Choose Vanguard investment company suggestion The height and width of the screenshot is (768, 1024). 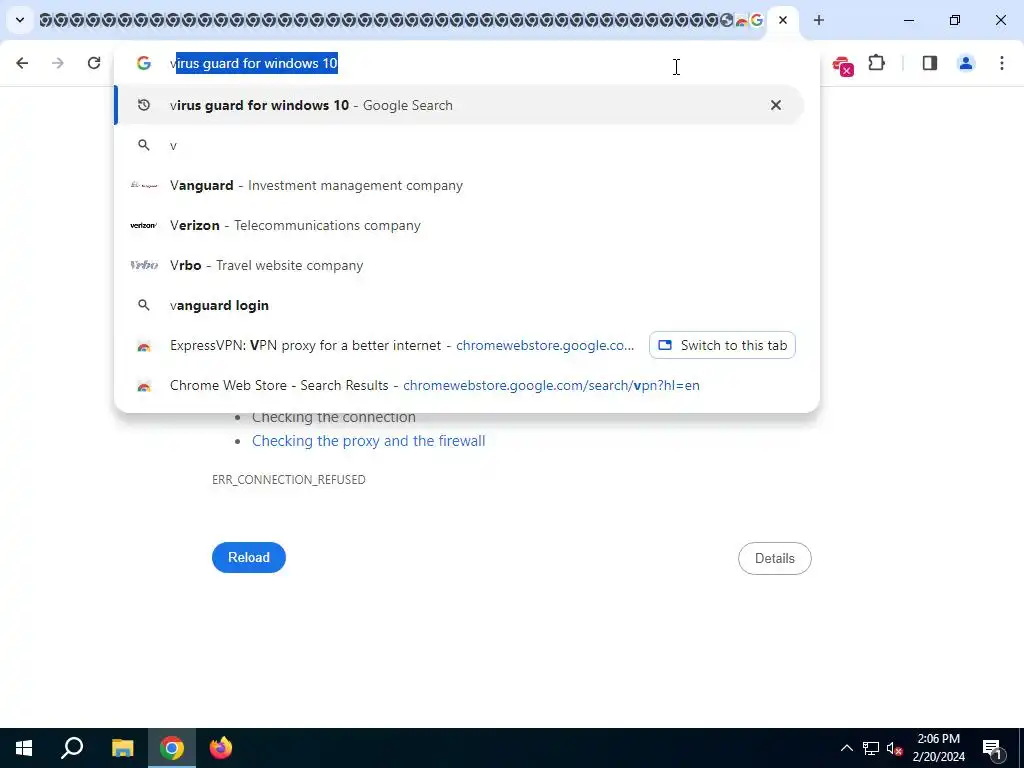(459, 185)
